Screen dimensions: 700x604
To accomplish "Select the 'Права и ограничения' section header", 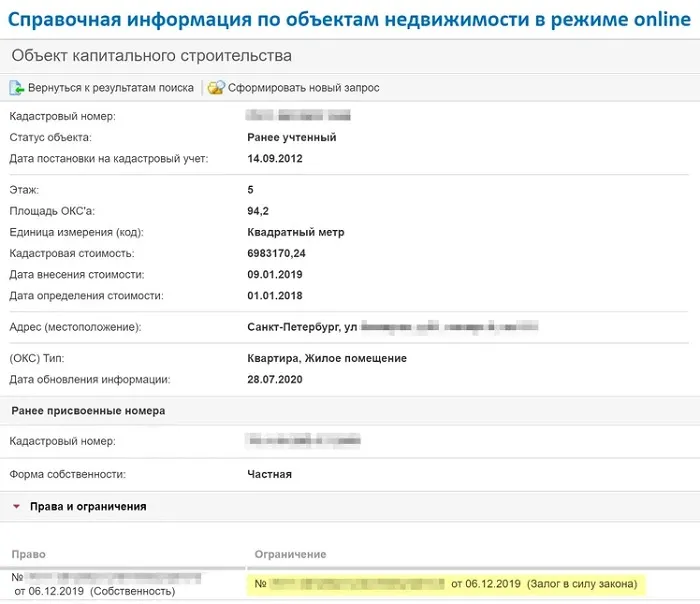I will click(88, 506).
